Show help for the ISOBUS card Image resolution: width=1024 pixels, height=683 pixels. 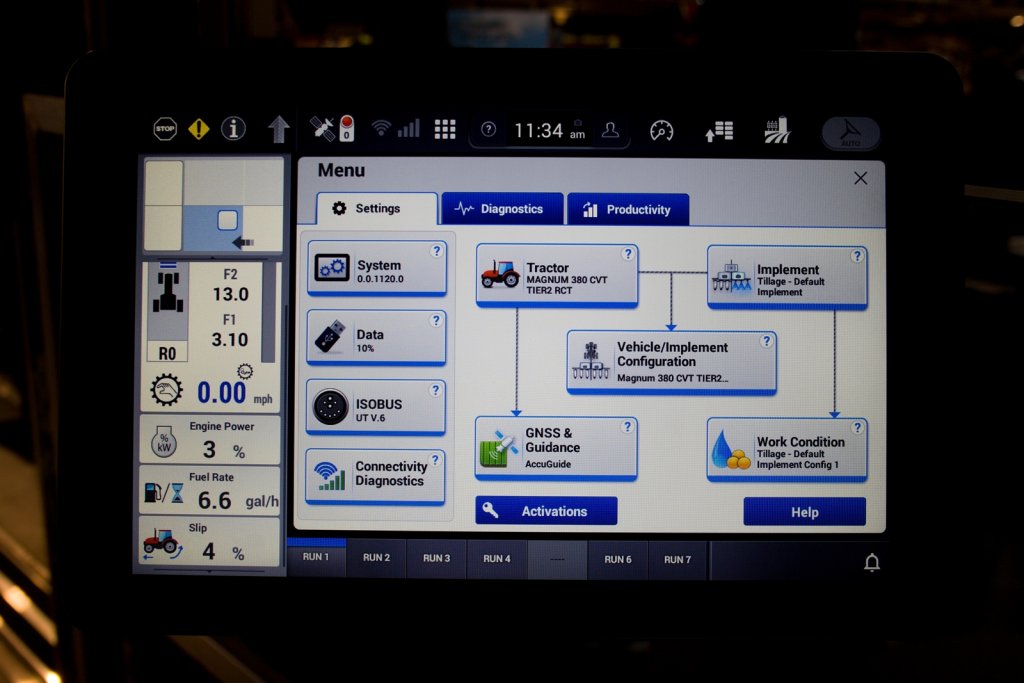(x=436, y=390)
